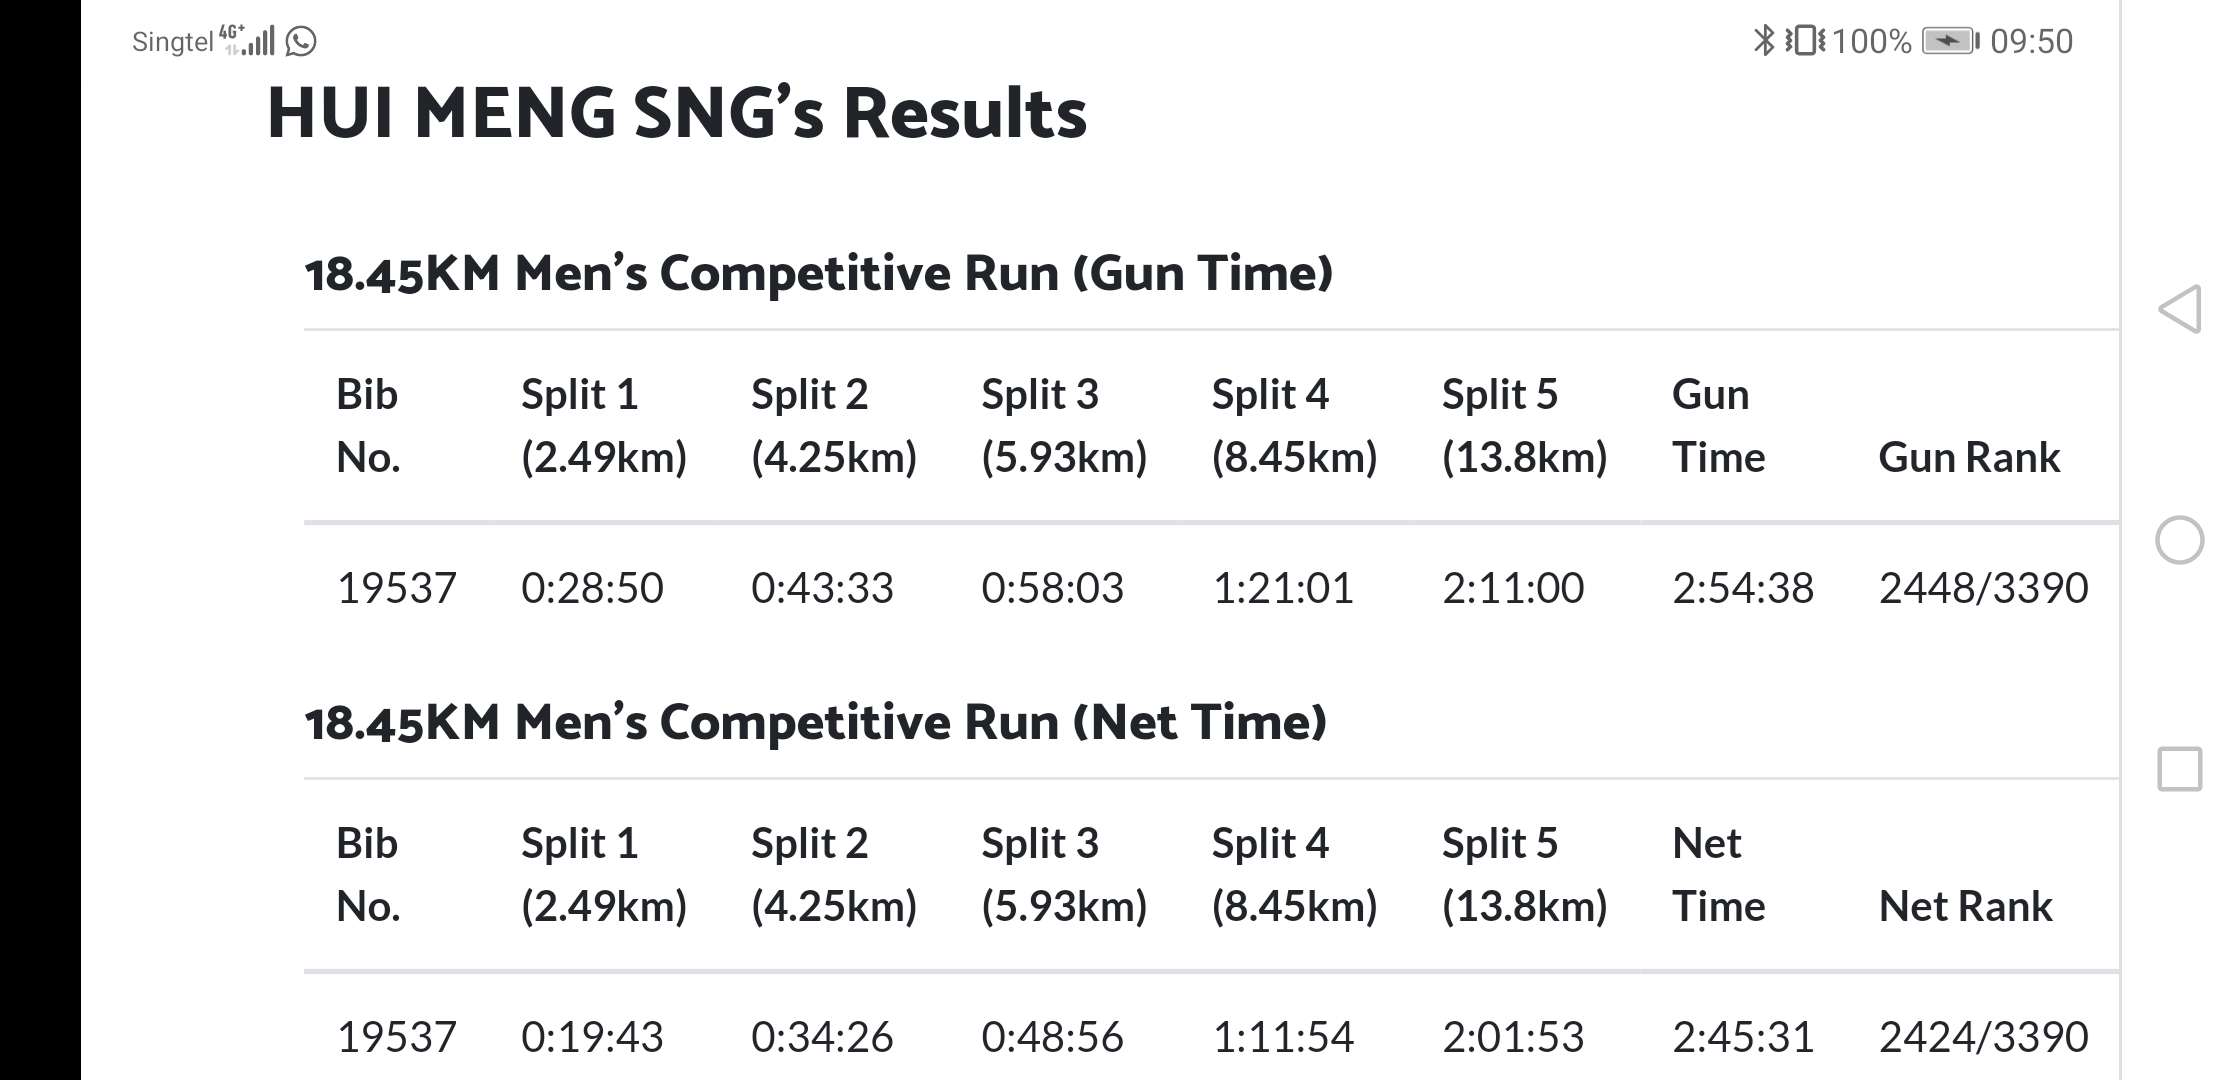
Task: Select the Gun Time value 2:54:38
Action: pyautogui.click(x=1743, y=588)
